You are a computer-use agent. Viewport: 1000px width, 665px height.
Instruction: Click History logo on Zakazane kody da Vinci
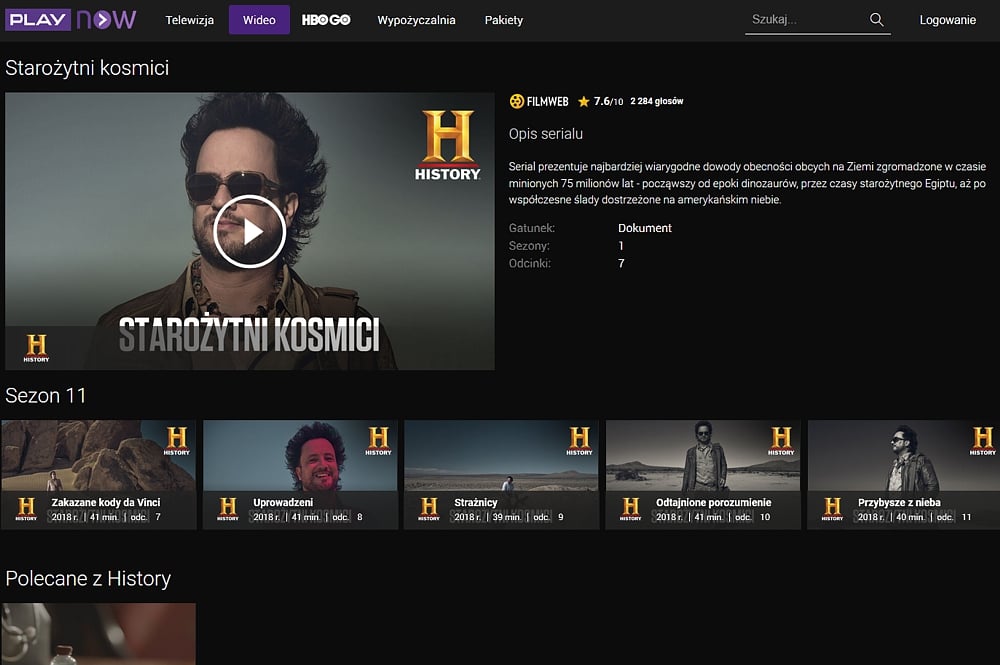click(x=176, y=440)
